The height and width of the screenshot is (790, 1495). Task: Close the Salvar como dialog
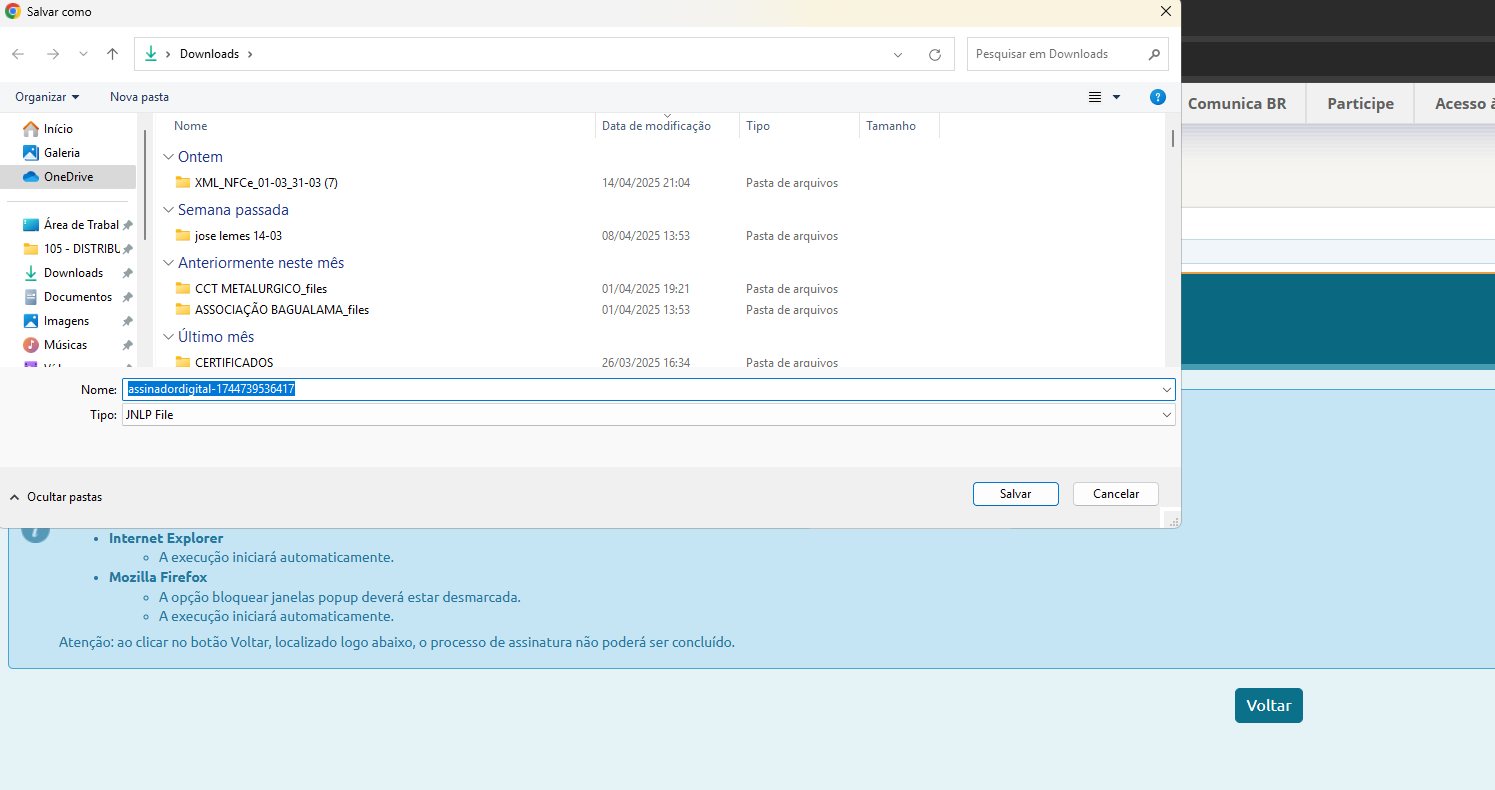1165,11
